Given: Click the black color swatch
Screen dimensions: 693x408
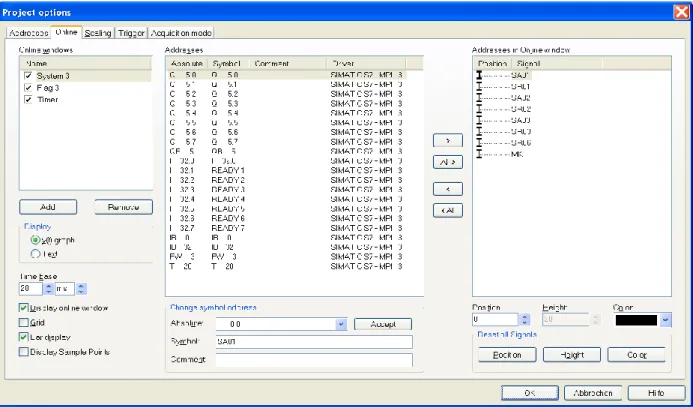Looking at the screenshot, I should coord(636,320).
